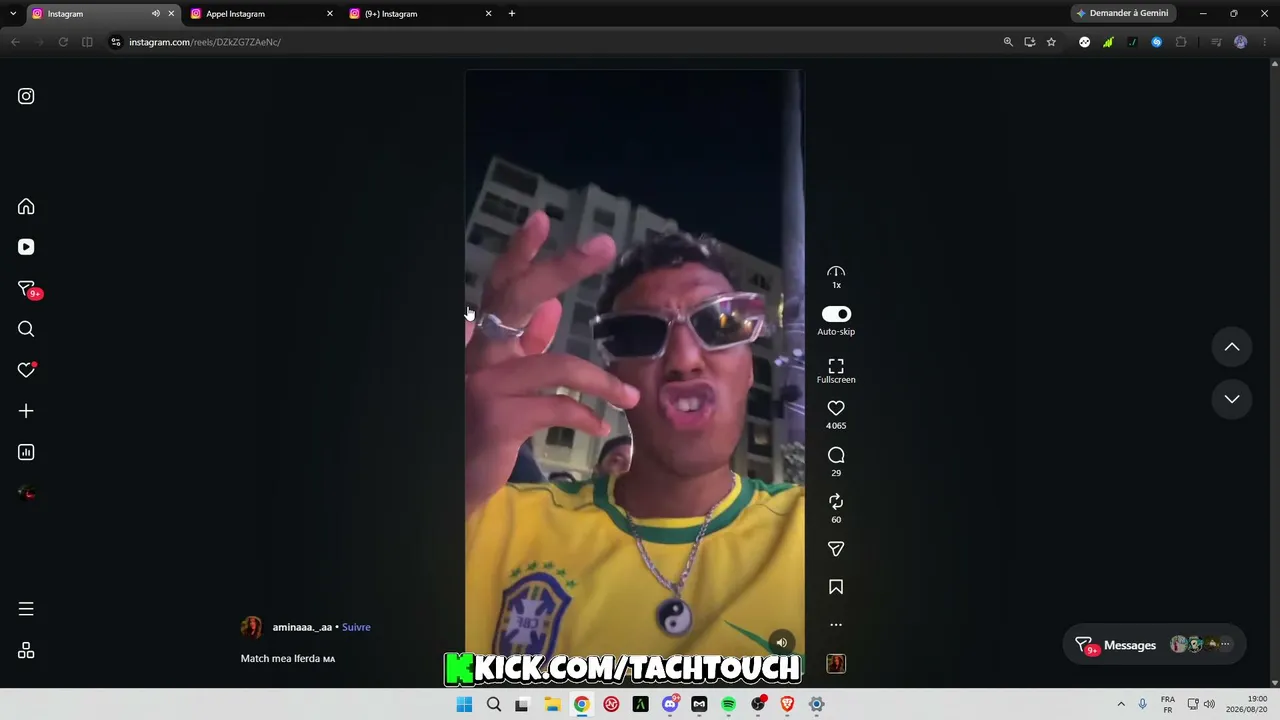
Task: Enter Fullscreen mode for the reel
Action: (836, 371)
